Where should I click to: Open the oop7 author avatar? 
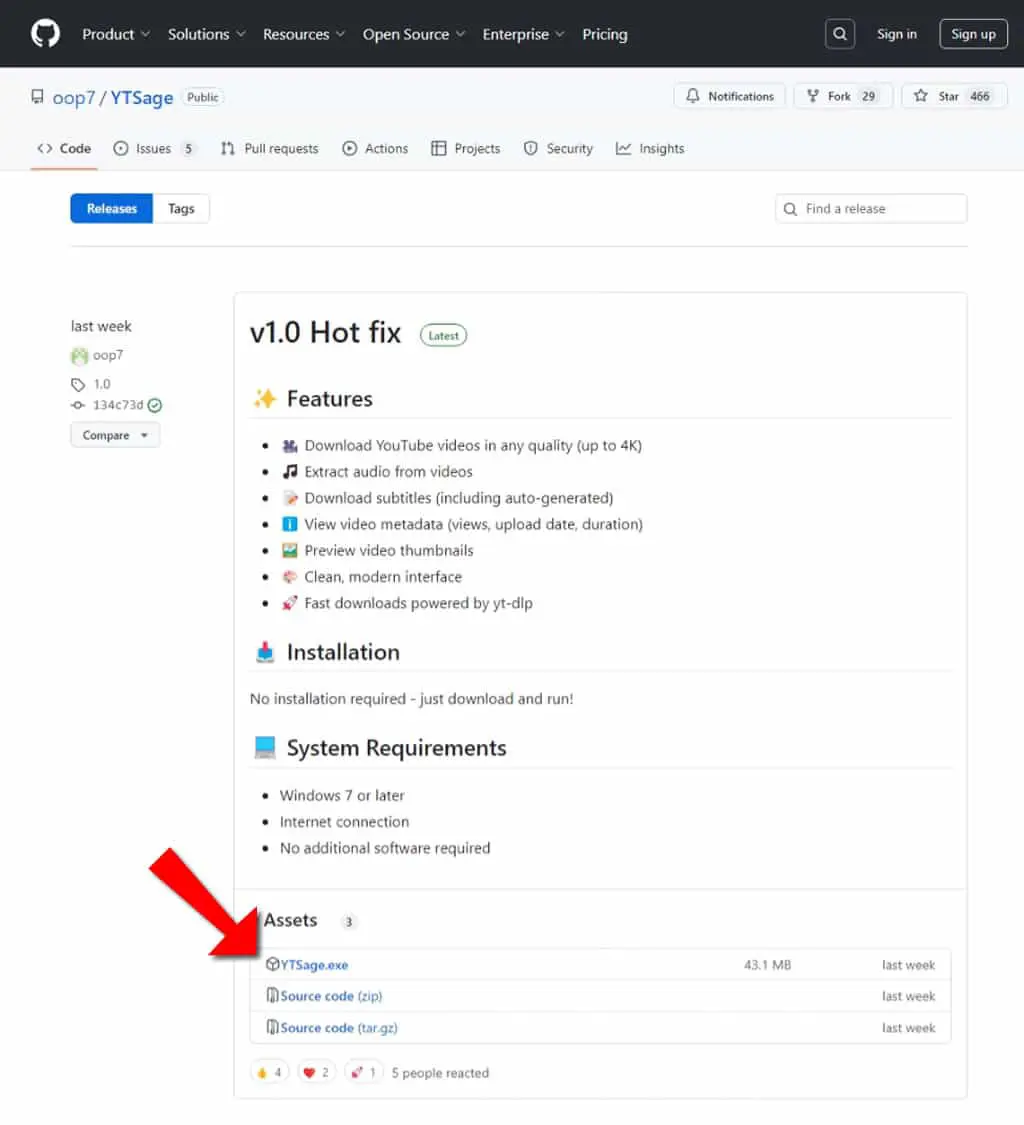79,355
